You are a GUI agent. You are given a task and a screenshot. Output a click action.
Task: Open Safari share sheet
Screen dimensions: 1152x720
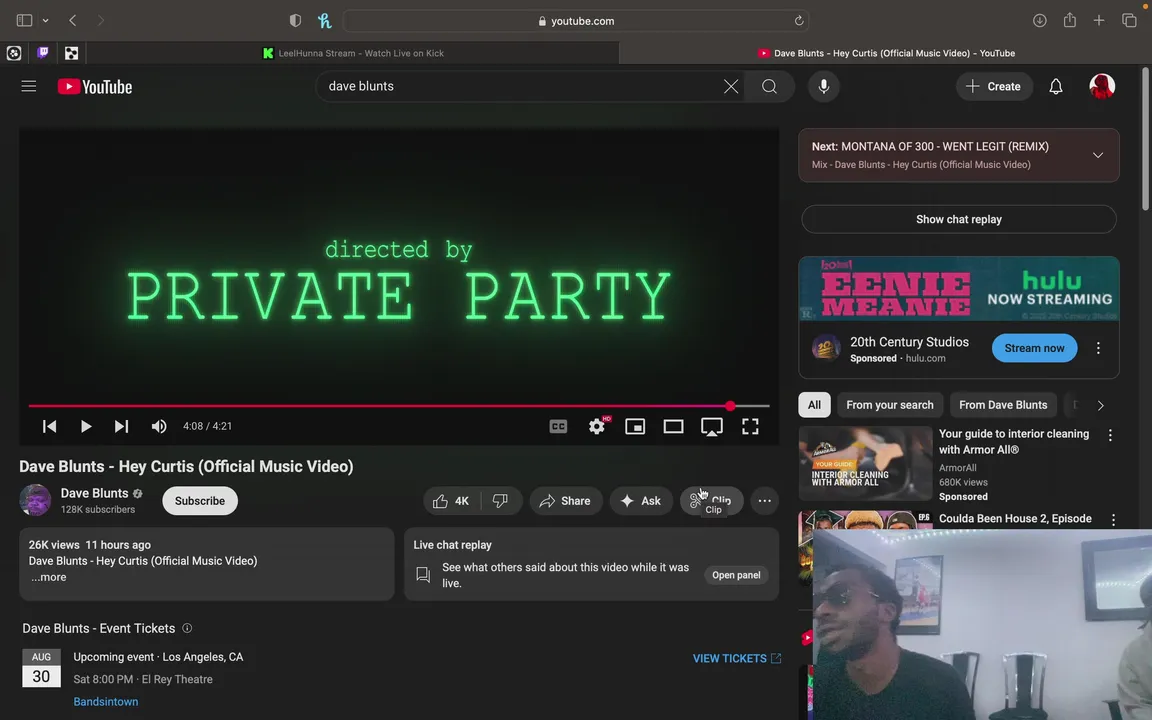pos(1070,20)
